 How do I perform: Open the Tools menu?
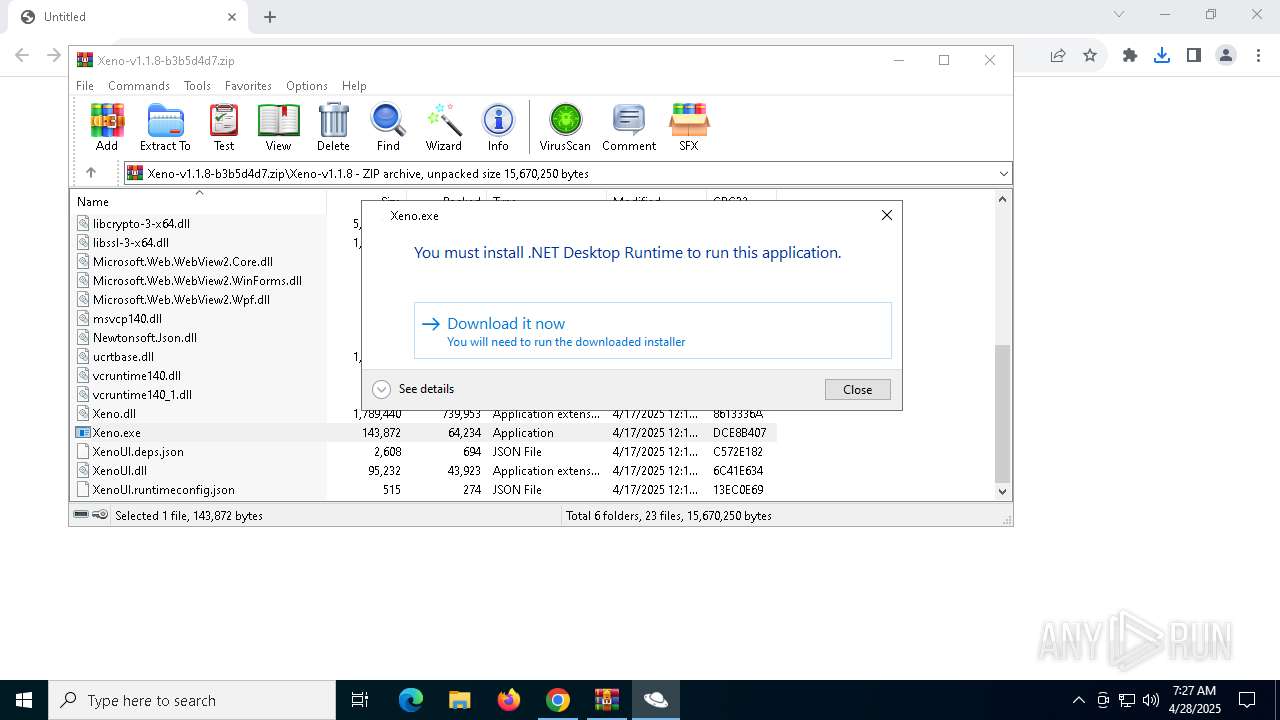(x=197, y=86)
